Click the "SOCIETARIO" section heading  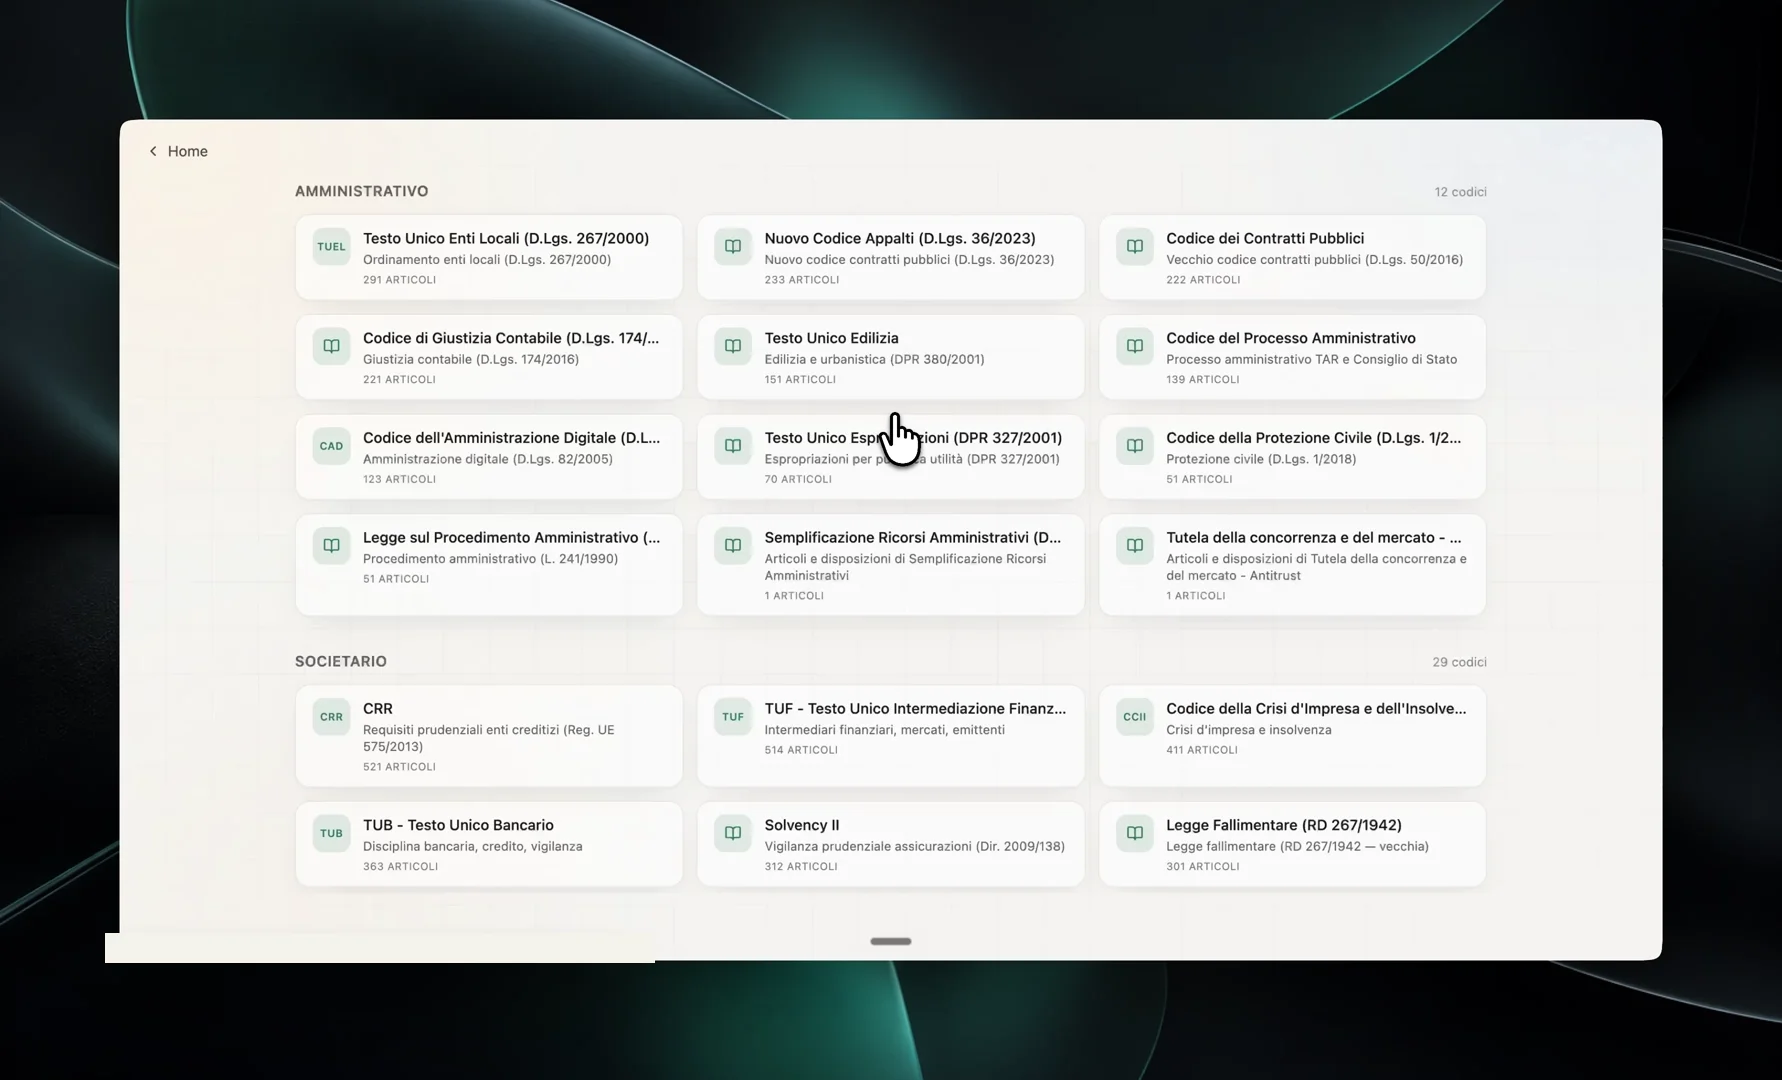coord(341,662)
